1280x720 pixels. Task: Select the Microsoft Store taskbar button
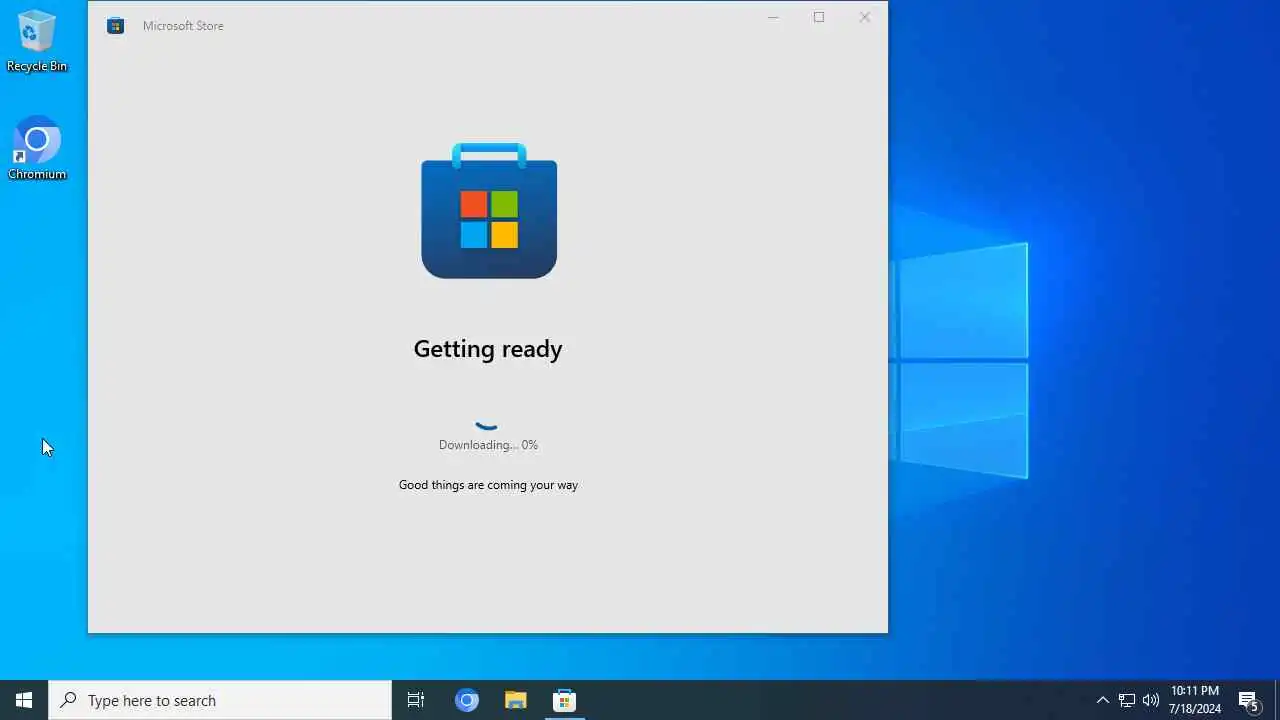tap(565, 700)
